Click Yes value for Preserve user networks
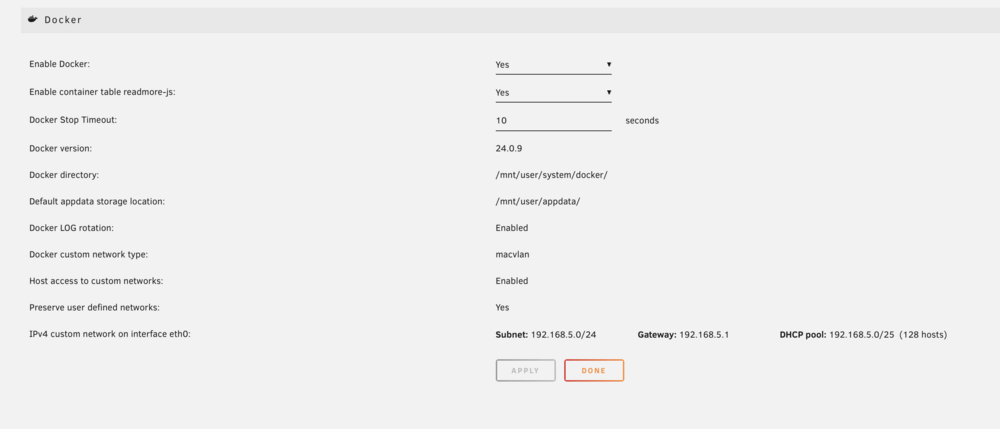Image resolution: width=1000 pixels, height=429 pixels. pos(503,307)
